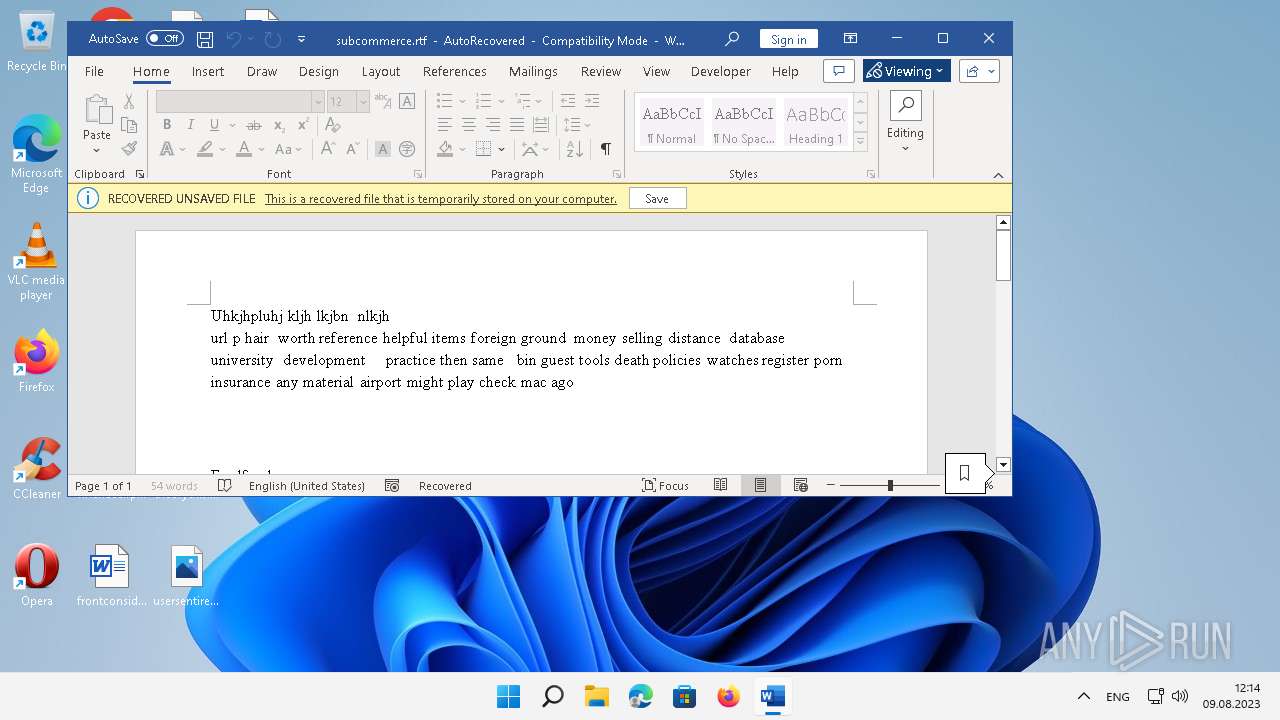
Task: Toggle Align Left
Action: pos(445,125)
